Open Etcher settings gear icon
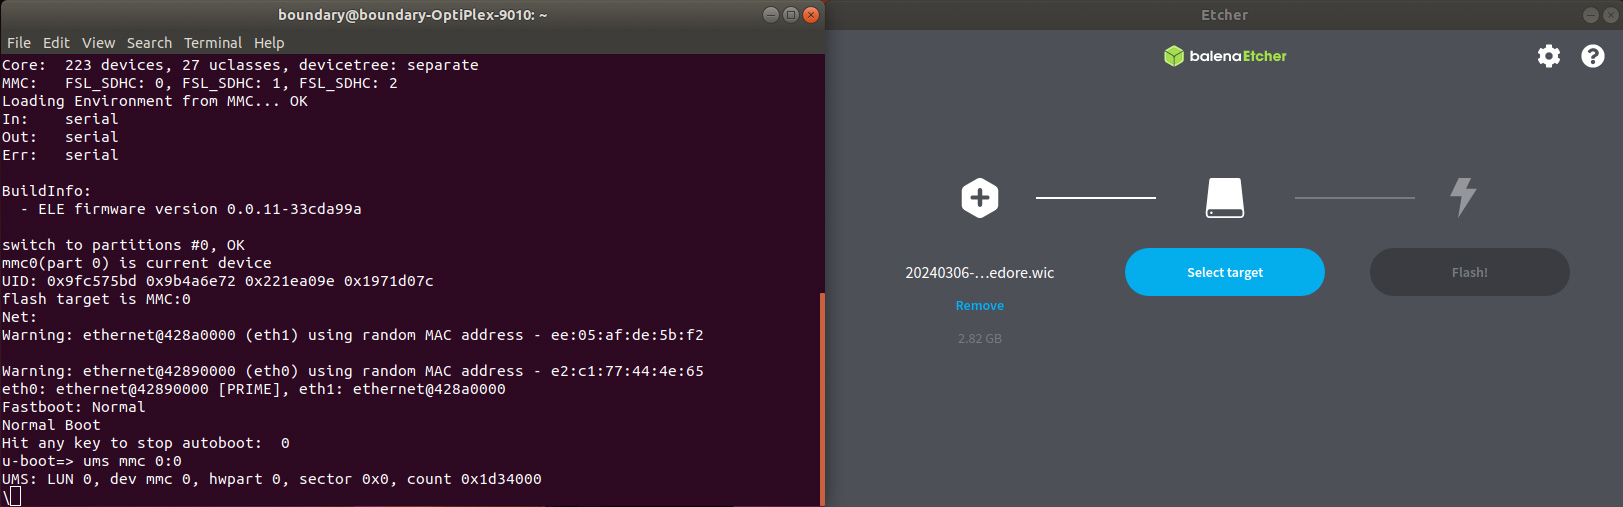 click(1548, 56)
